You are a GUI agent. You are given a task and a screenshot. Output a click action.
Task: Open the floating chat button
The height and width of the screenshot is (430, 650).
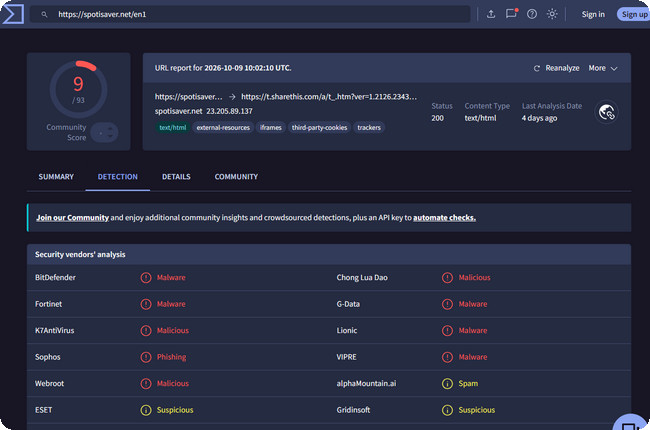point(631,422)
